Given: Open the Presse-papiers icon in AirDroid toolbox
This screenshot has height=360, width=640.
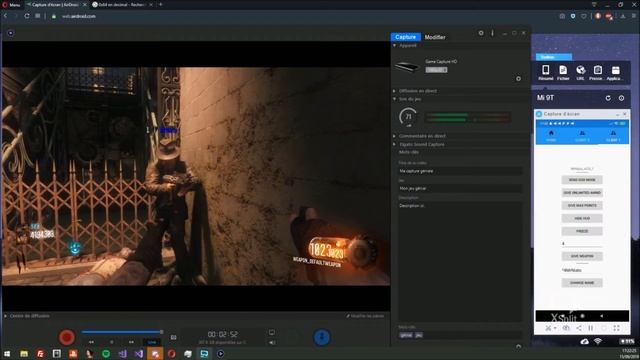Looking at the screenshot, I should click(x=598, y=73).
